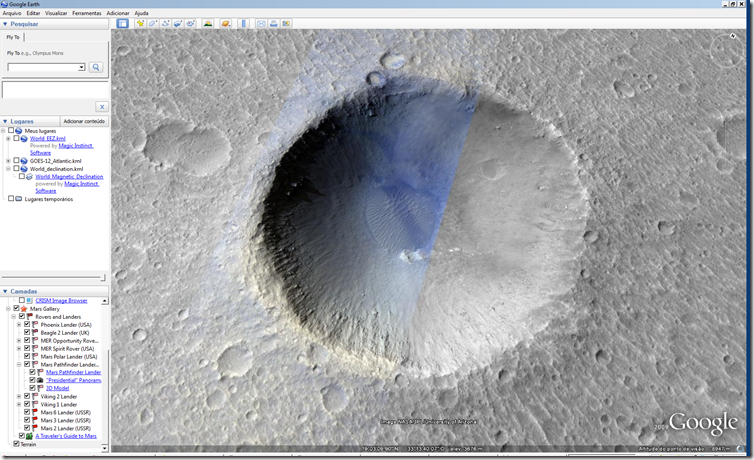
Task: Open the Fly To search dropdown arrow
Action: (81, 67)
